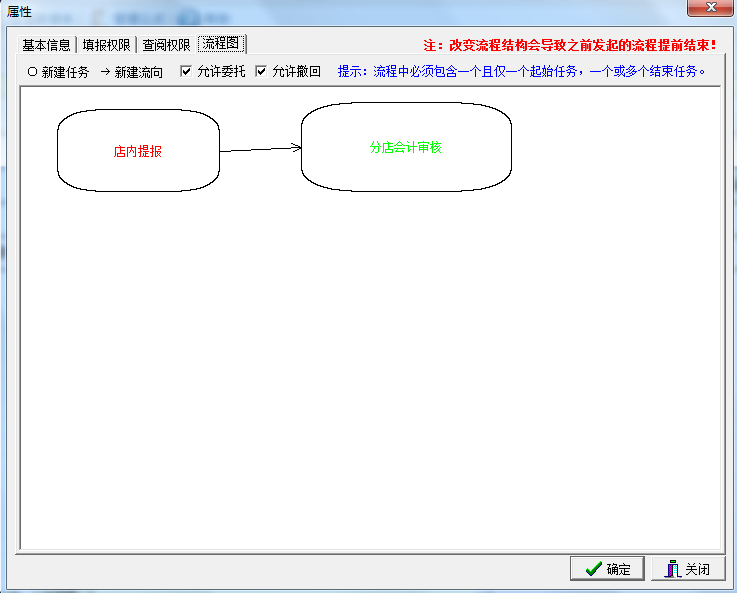Switch to the 基本信息 tab
The width and height of the screenshot is (737, 593).
click(x=46, y=45)
